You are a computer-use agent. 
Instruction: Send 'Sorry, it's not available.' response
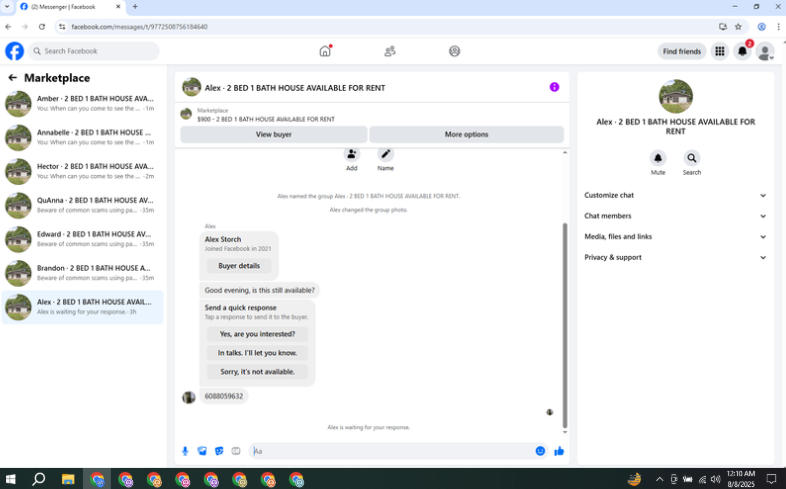tap(257, 372)
